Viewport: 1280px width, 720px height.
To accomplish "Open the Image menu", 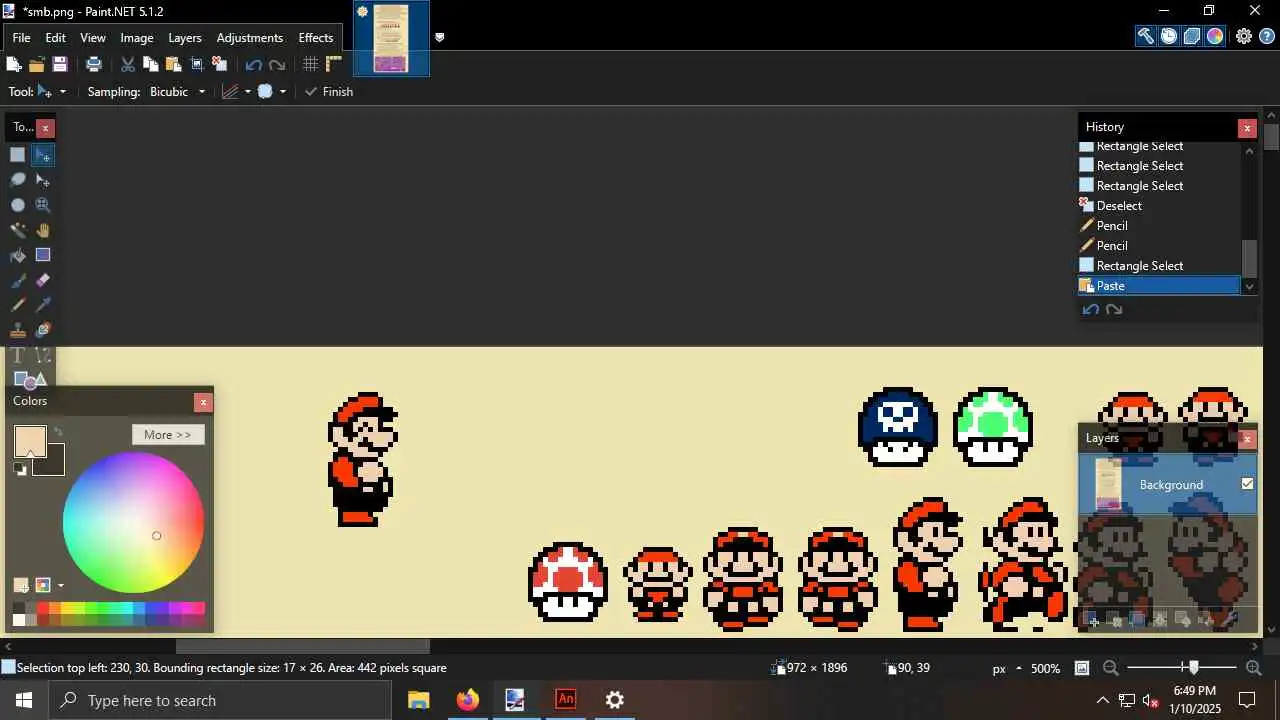I will tap(137, 38).
